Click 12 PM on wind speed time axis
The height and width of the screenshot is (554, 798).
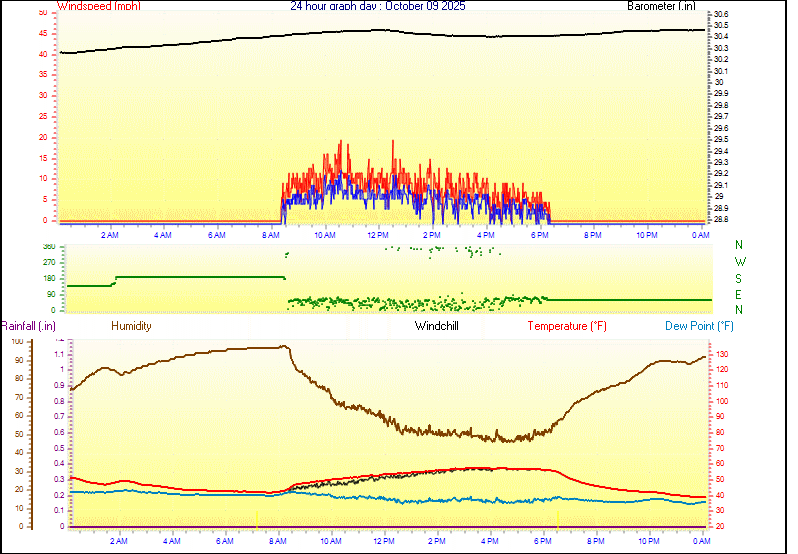(x=378, y=235)
